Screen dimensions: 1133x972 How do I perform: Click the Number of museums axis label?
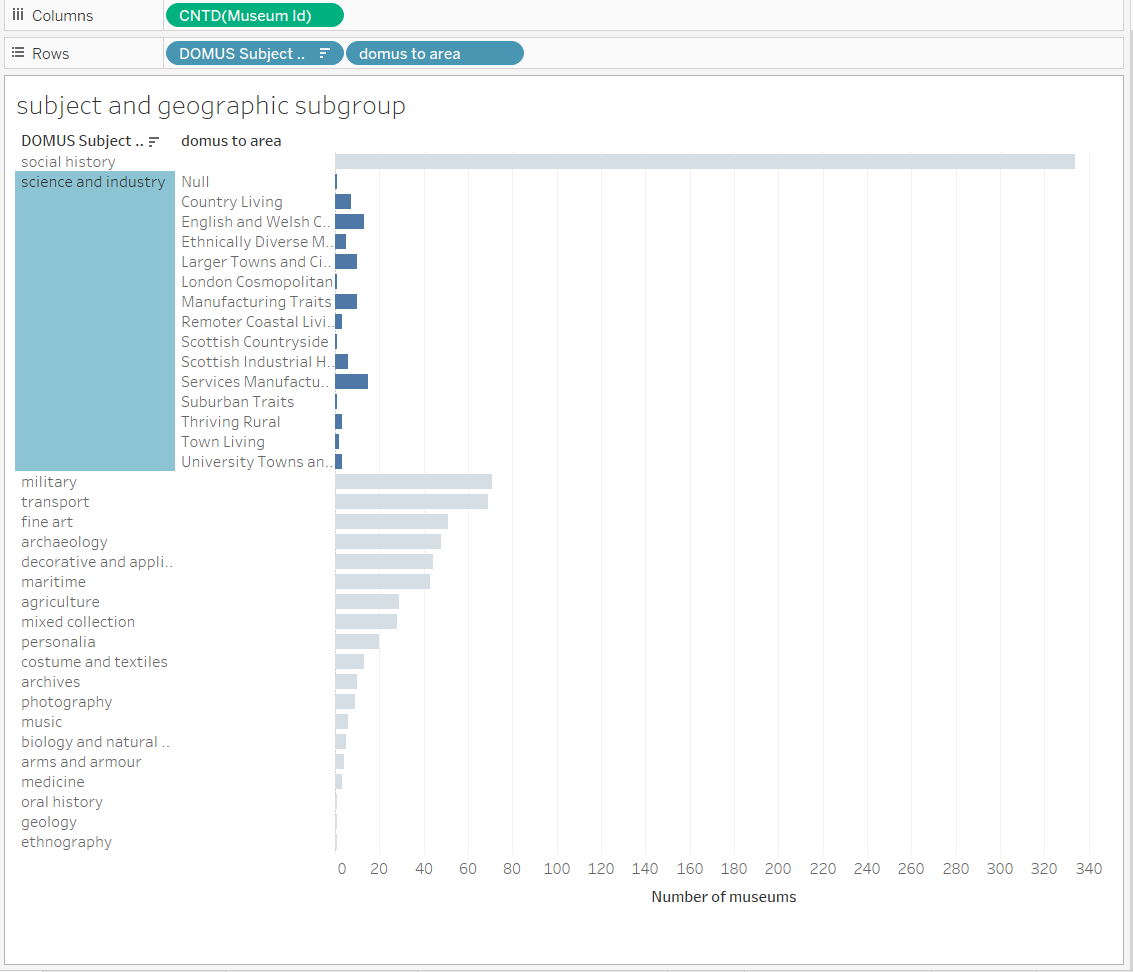point(724,896)
